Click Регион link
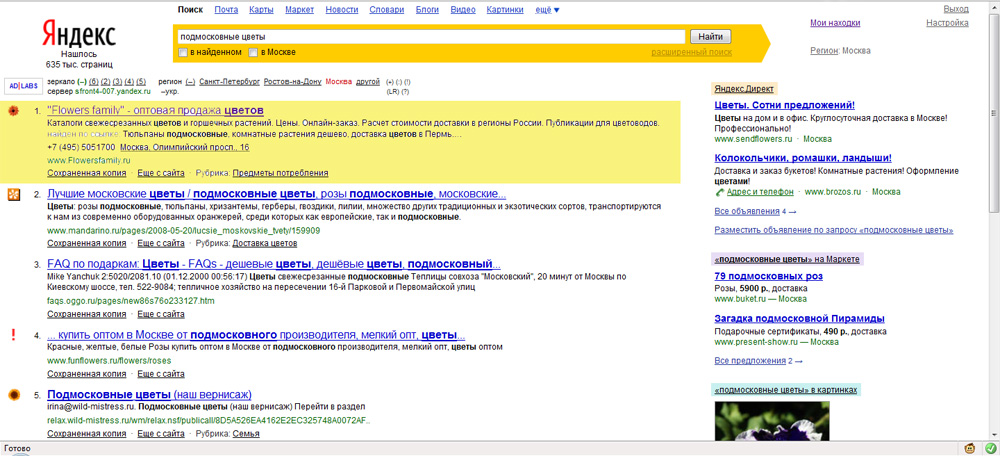The image size is (1000, 456). click(824, 51)
